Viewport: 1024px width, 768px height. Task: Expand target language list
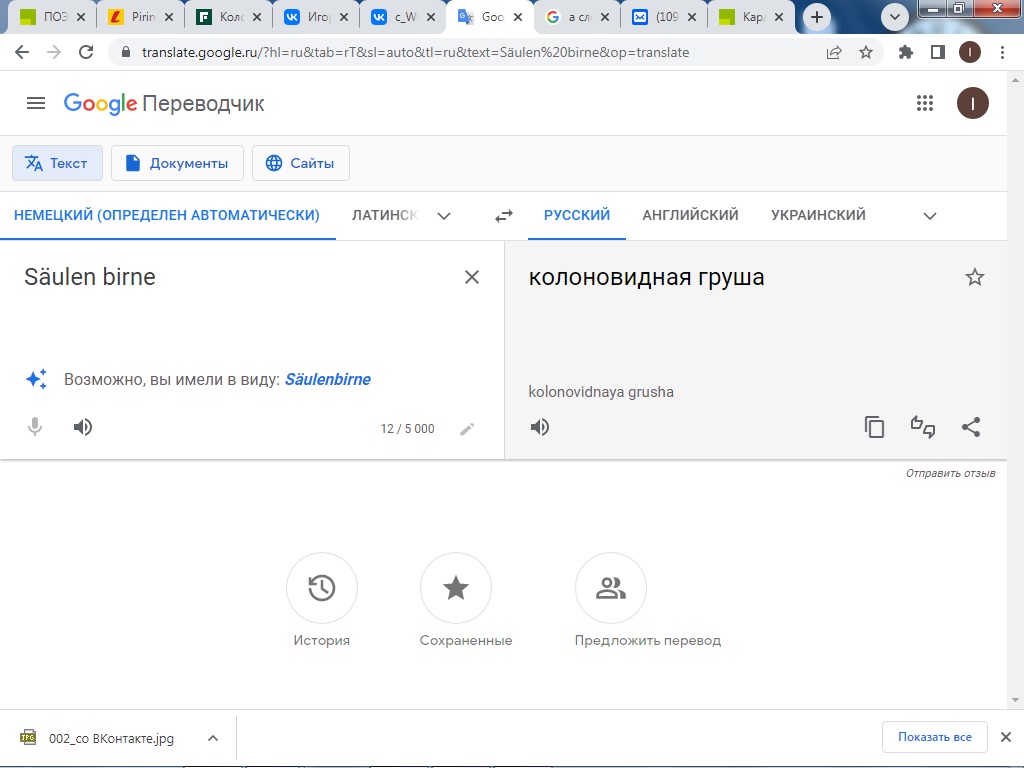(x=930, y=215)
